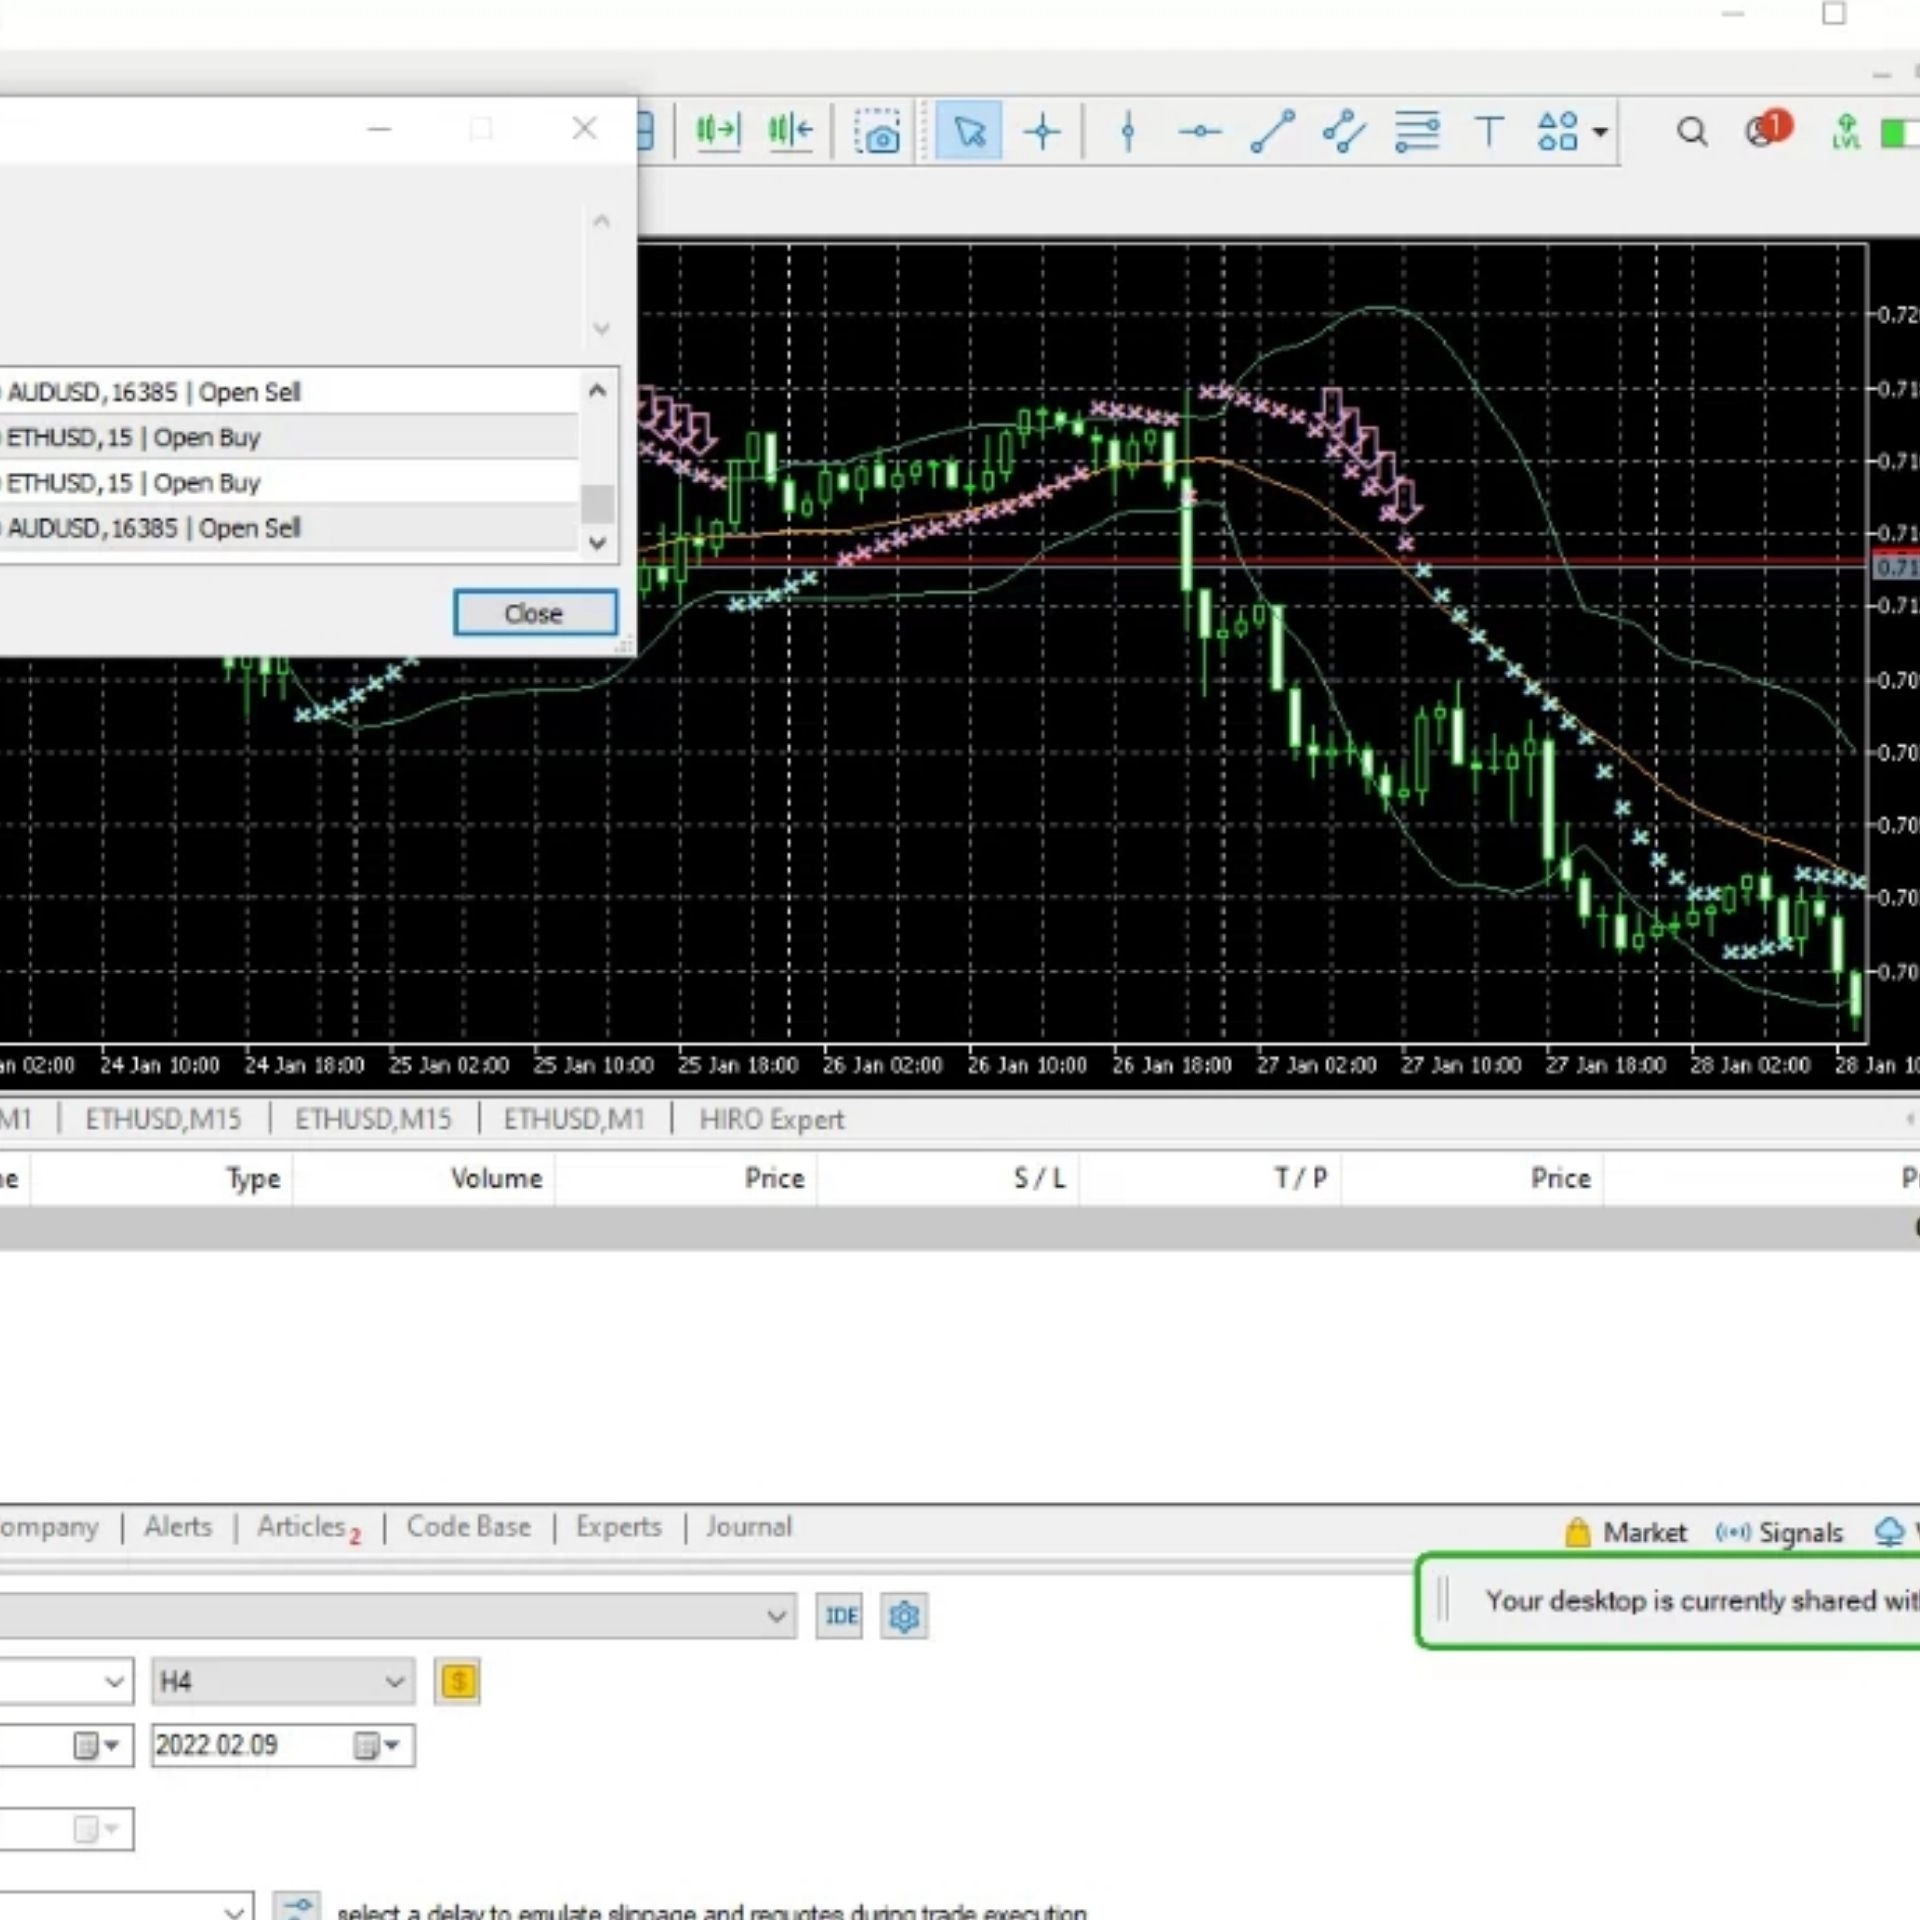Click the chart auto-scroll icon
Image resolution: width=1920 pixels, height=1920 pixels.
[717, 130]
